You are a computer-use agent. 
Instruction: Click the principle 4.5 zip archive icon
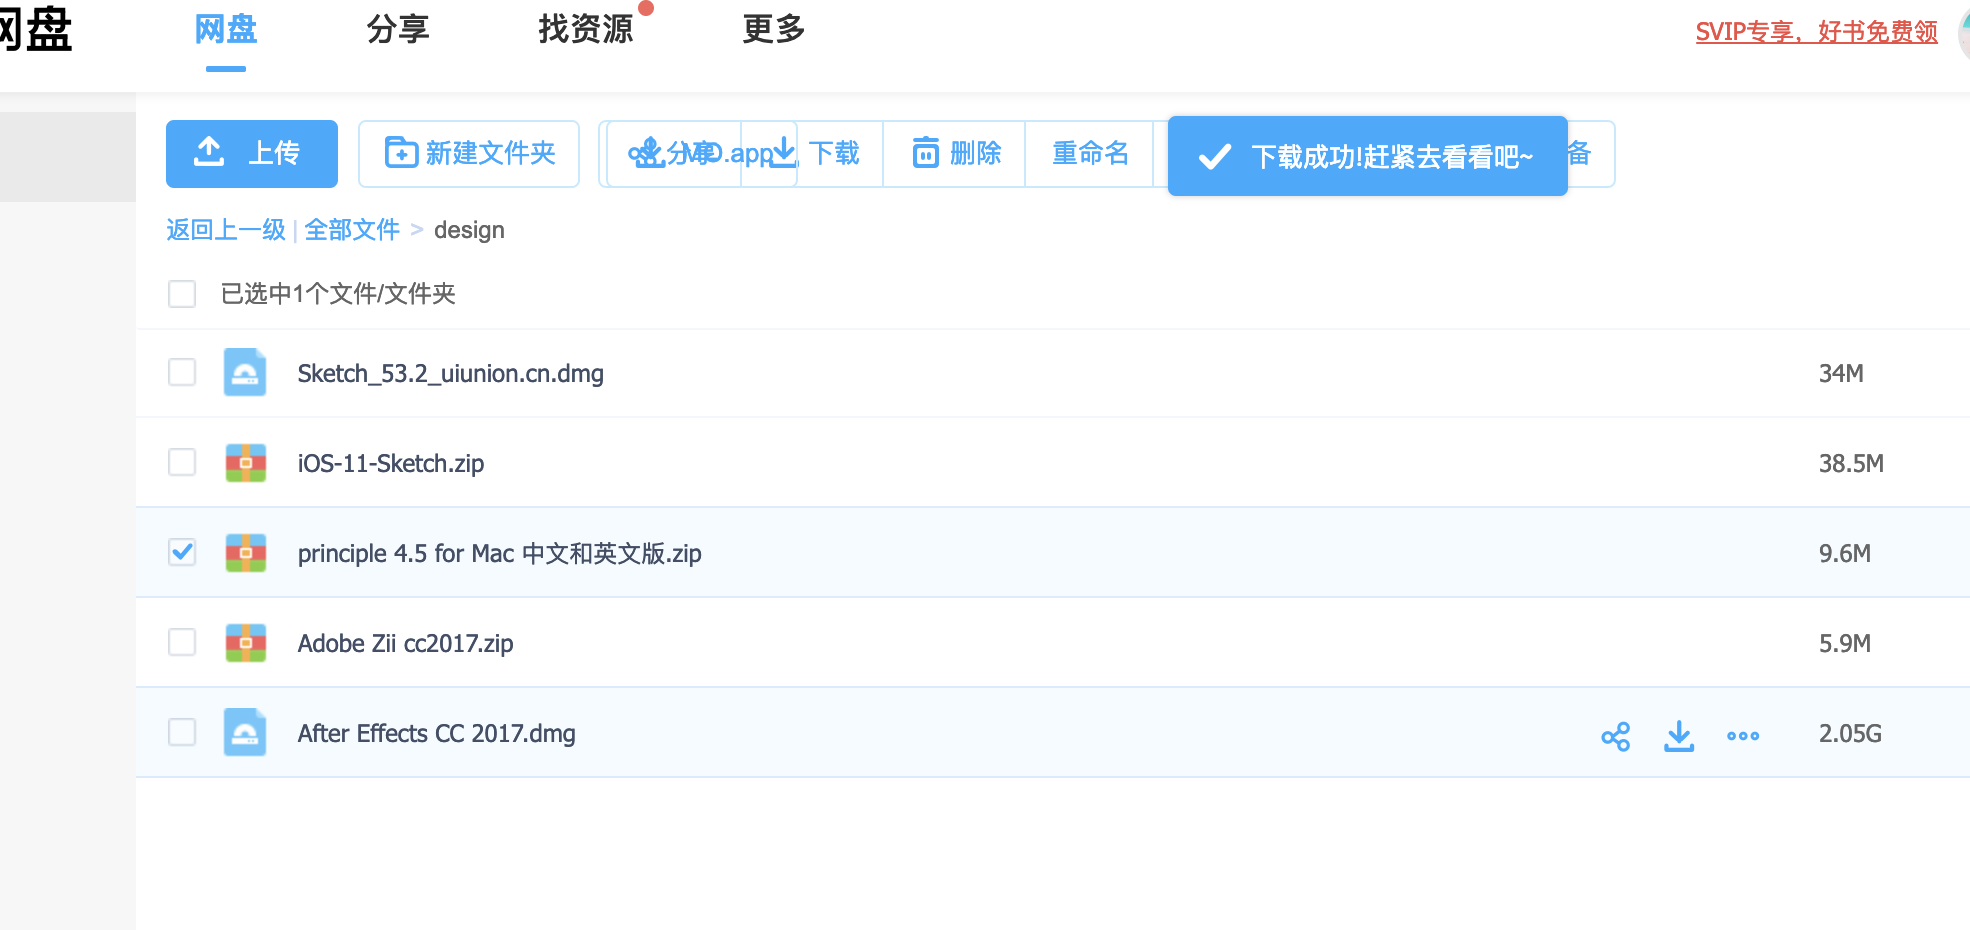[x=245, y=553]
